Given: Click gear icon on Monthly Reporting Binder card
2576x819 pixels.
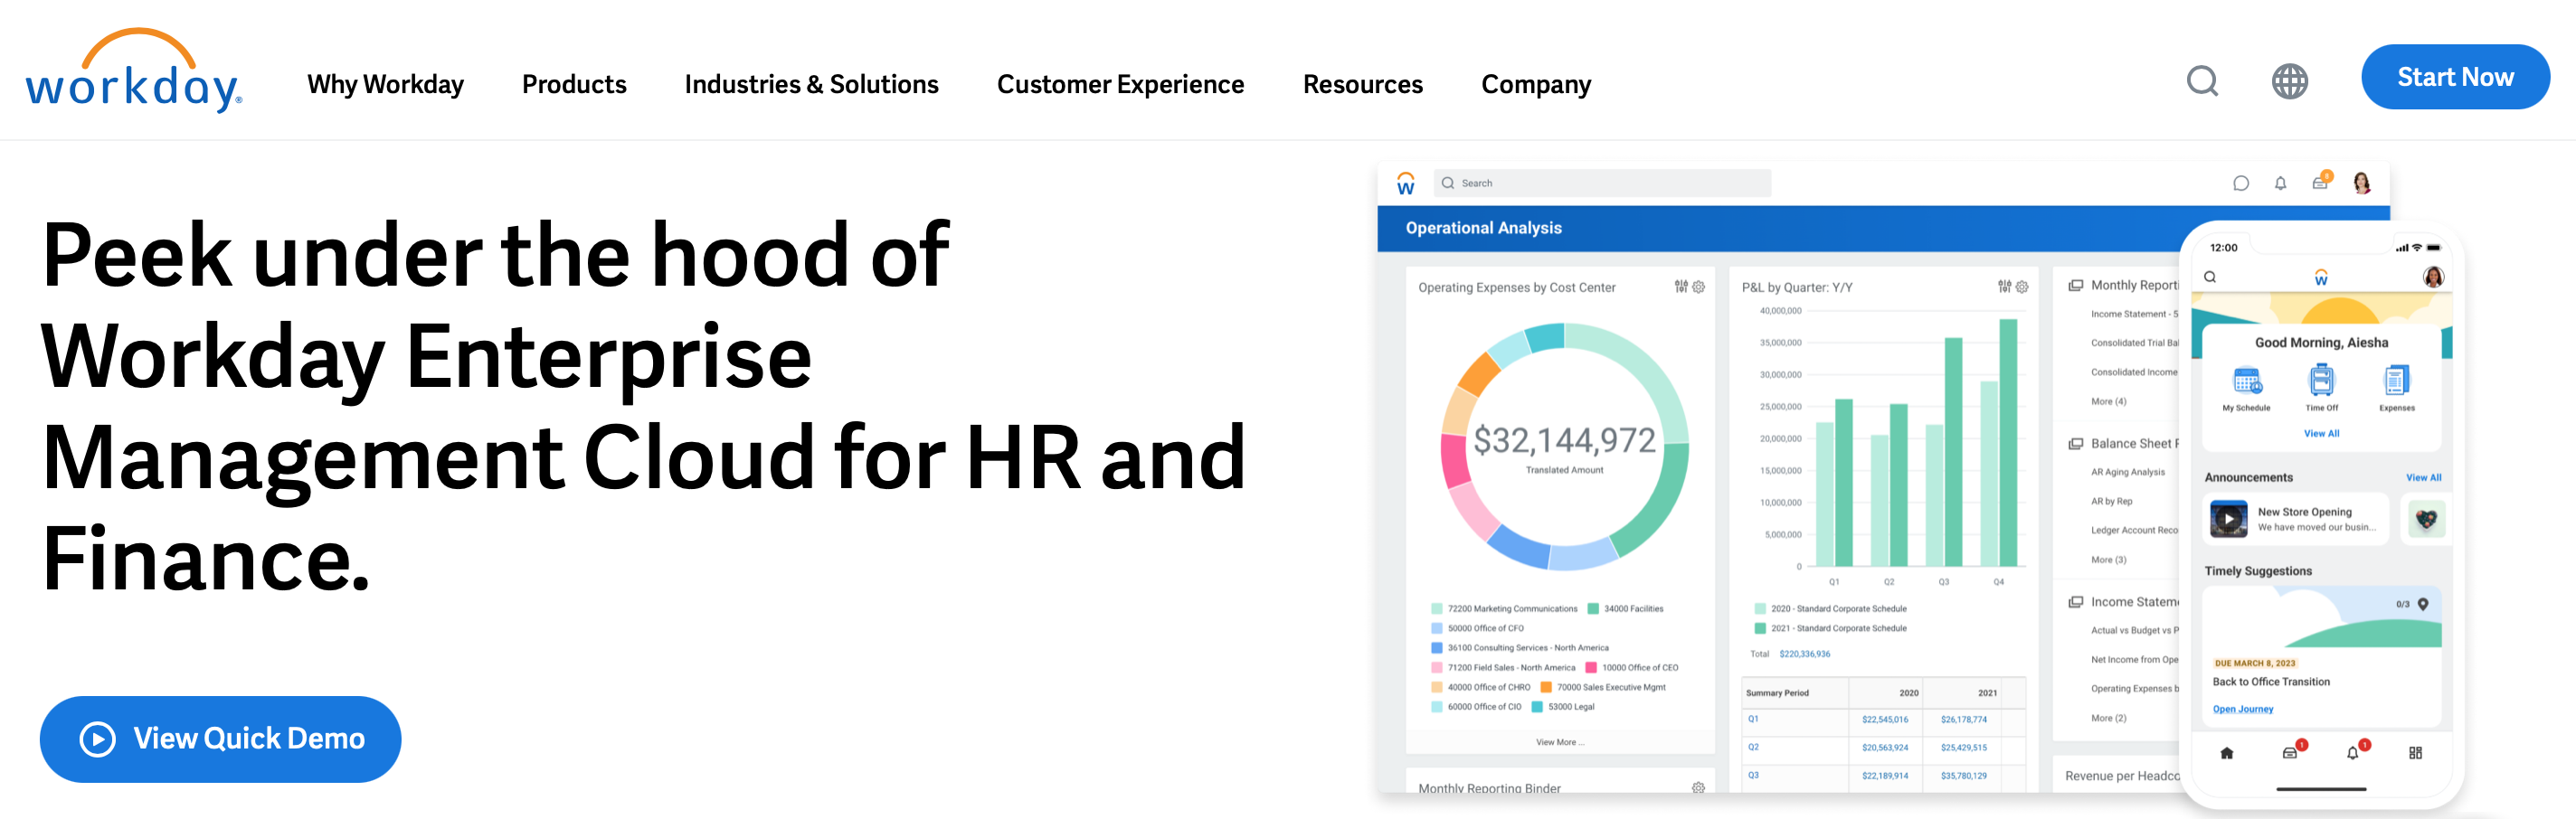Looking at the screenshot, I should pyautogui.click(x=1698, y=788).
